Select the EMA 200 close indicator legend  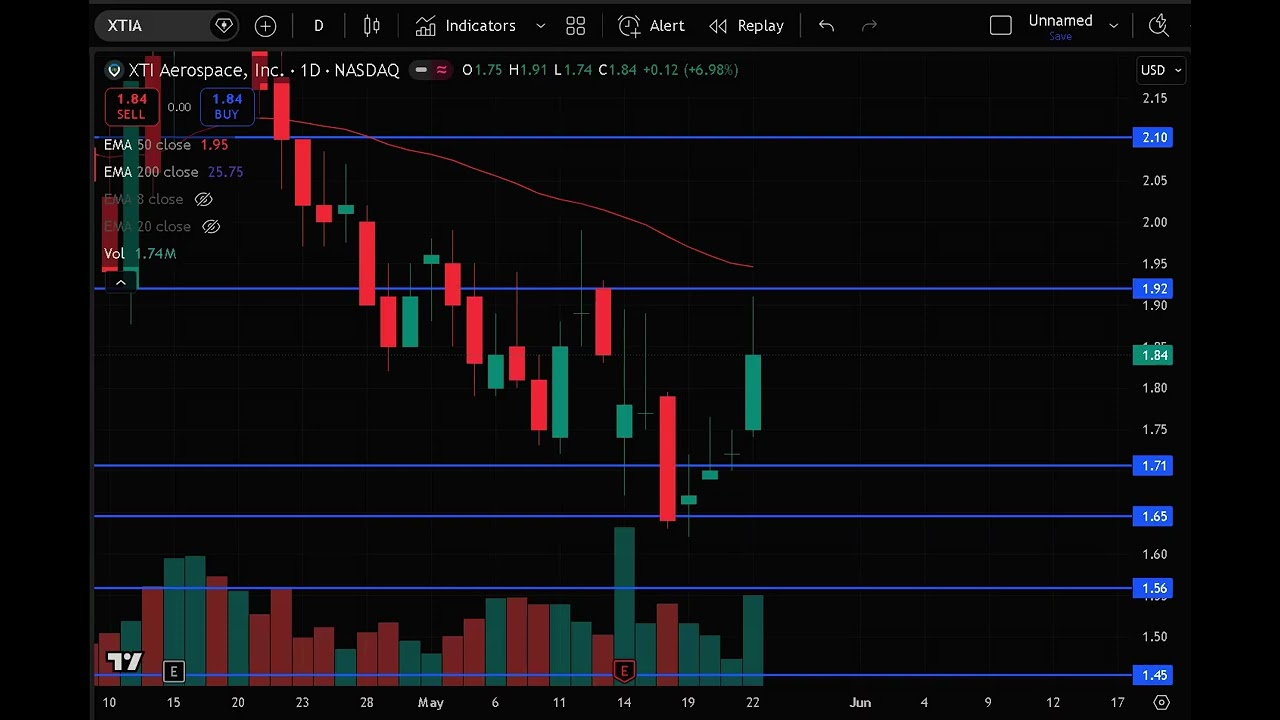173,172
